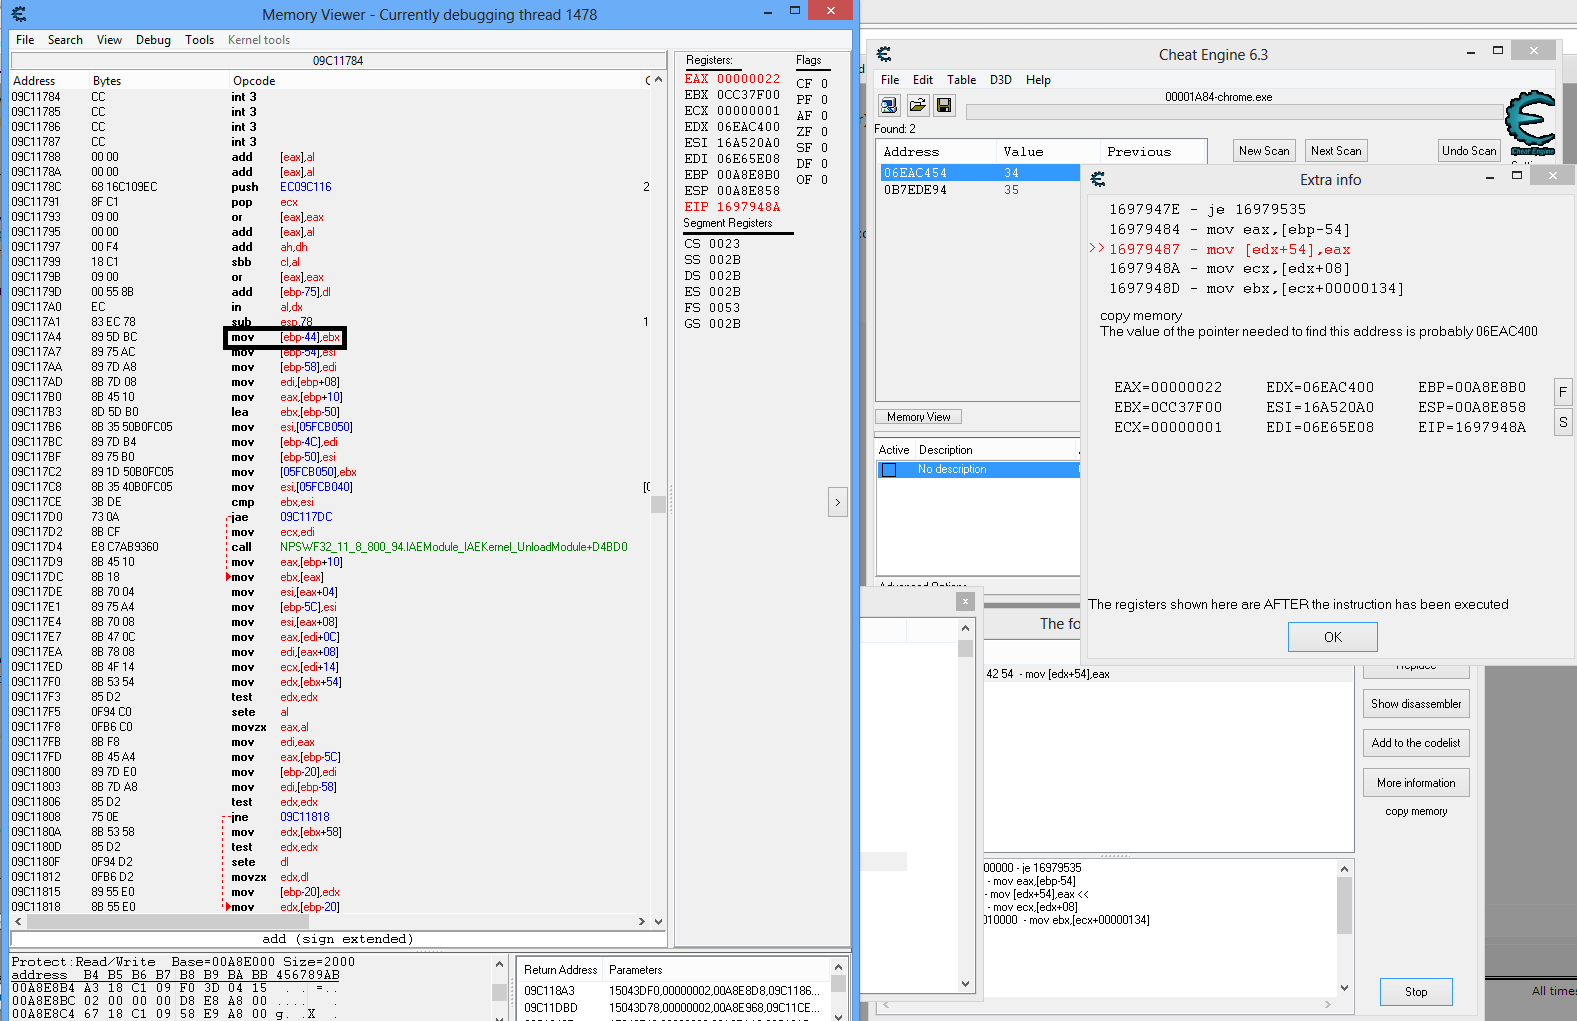
Task: Click the Stop button
Action: (1415, 992)
